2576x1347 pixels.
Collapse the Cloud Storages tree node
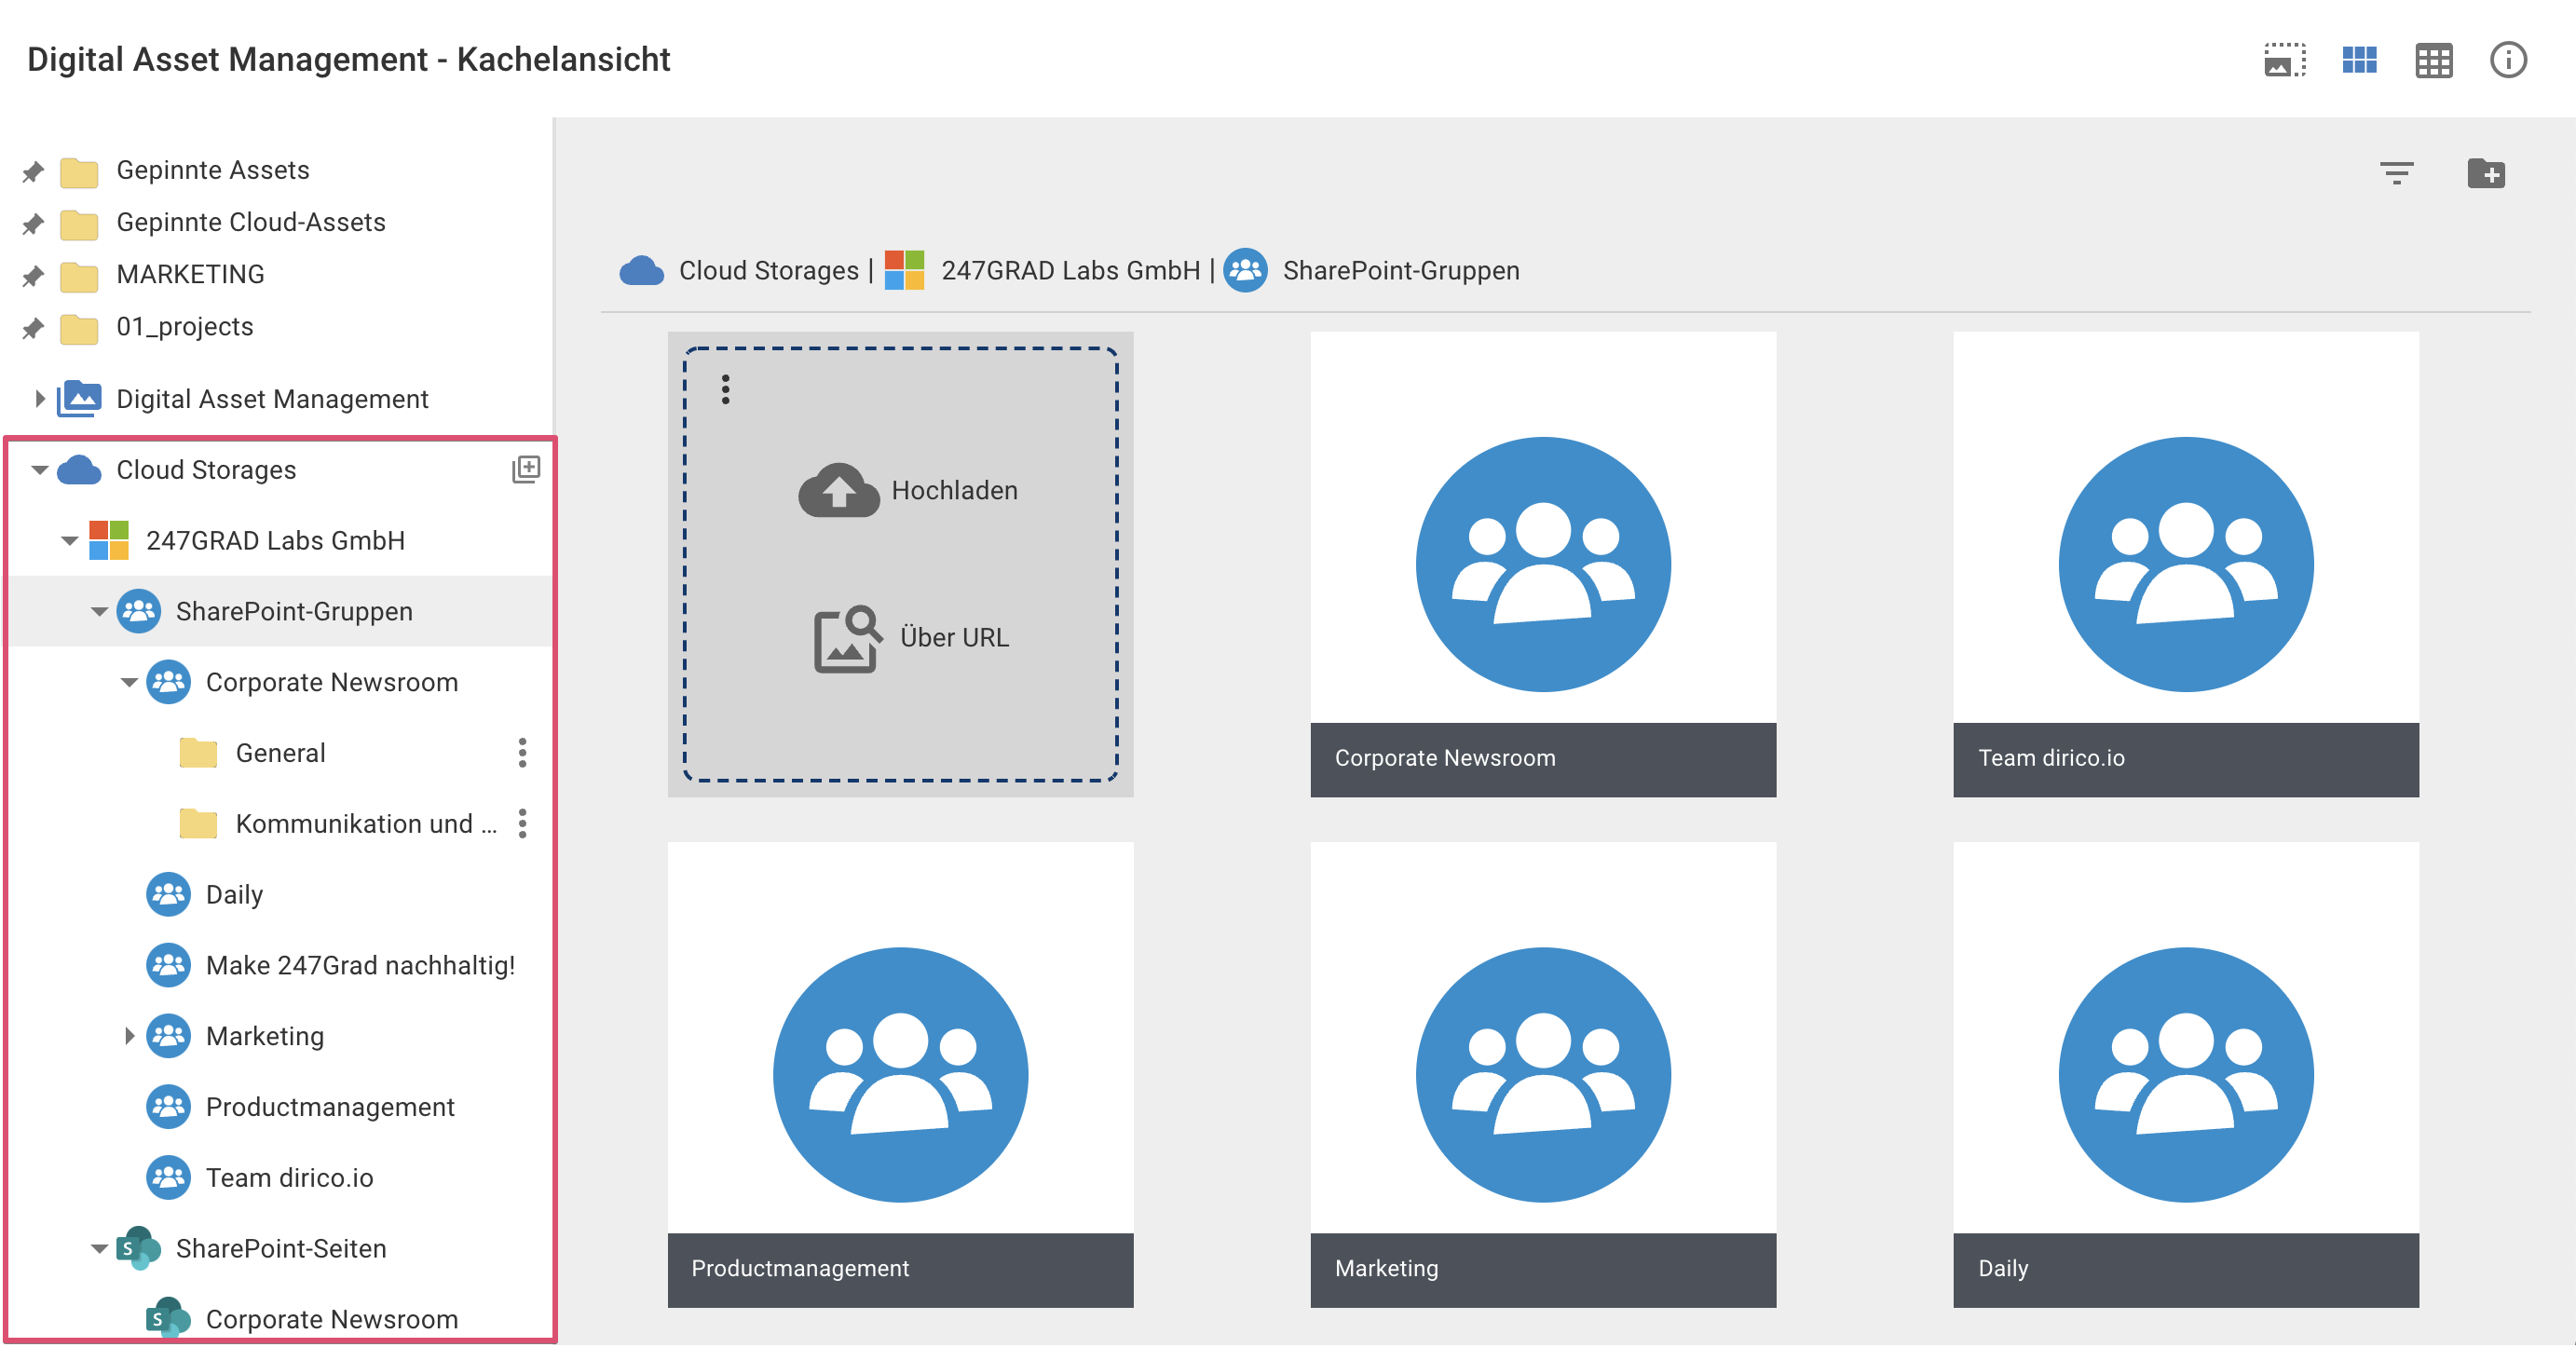tap(40, 470)
